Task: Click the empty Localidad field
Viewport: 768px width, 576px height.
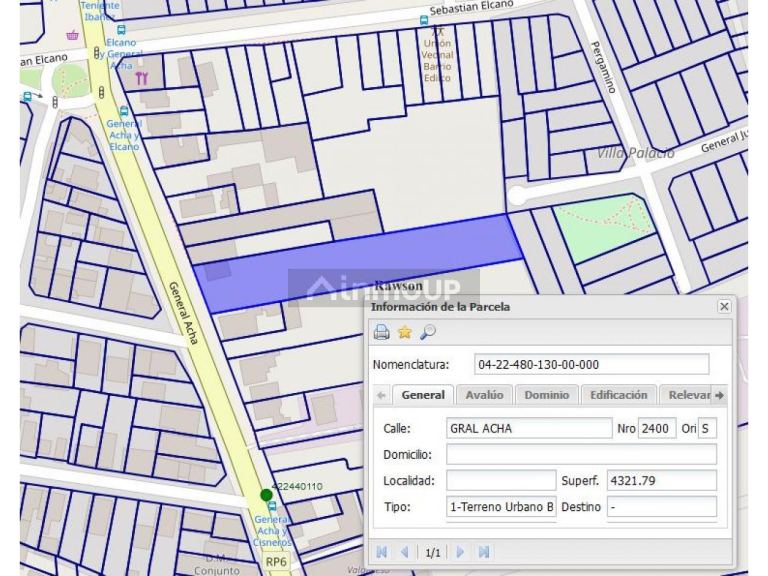Action: click(x=501, y=480)
